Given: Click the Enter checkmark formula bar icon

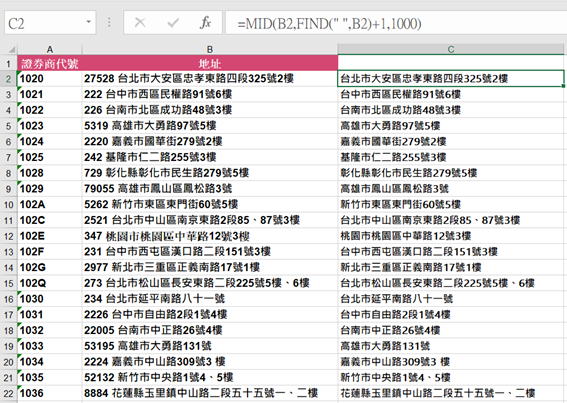Looking at the screenshot, I should (x=173, y=23).
